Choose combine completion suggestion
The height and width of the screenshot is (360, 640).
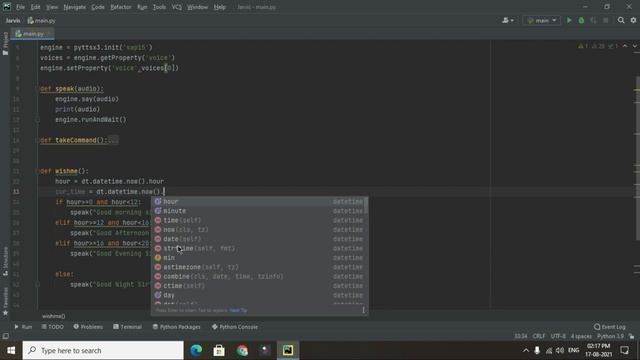pos(259,277)
